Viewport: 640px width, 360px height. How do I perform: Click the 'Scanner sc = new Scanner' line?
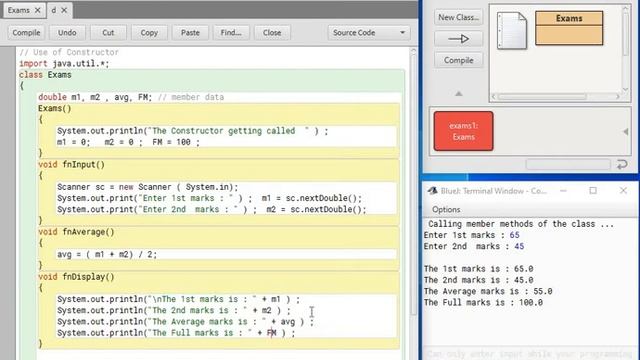pyautogui.click(x=147, y=187)
